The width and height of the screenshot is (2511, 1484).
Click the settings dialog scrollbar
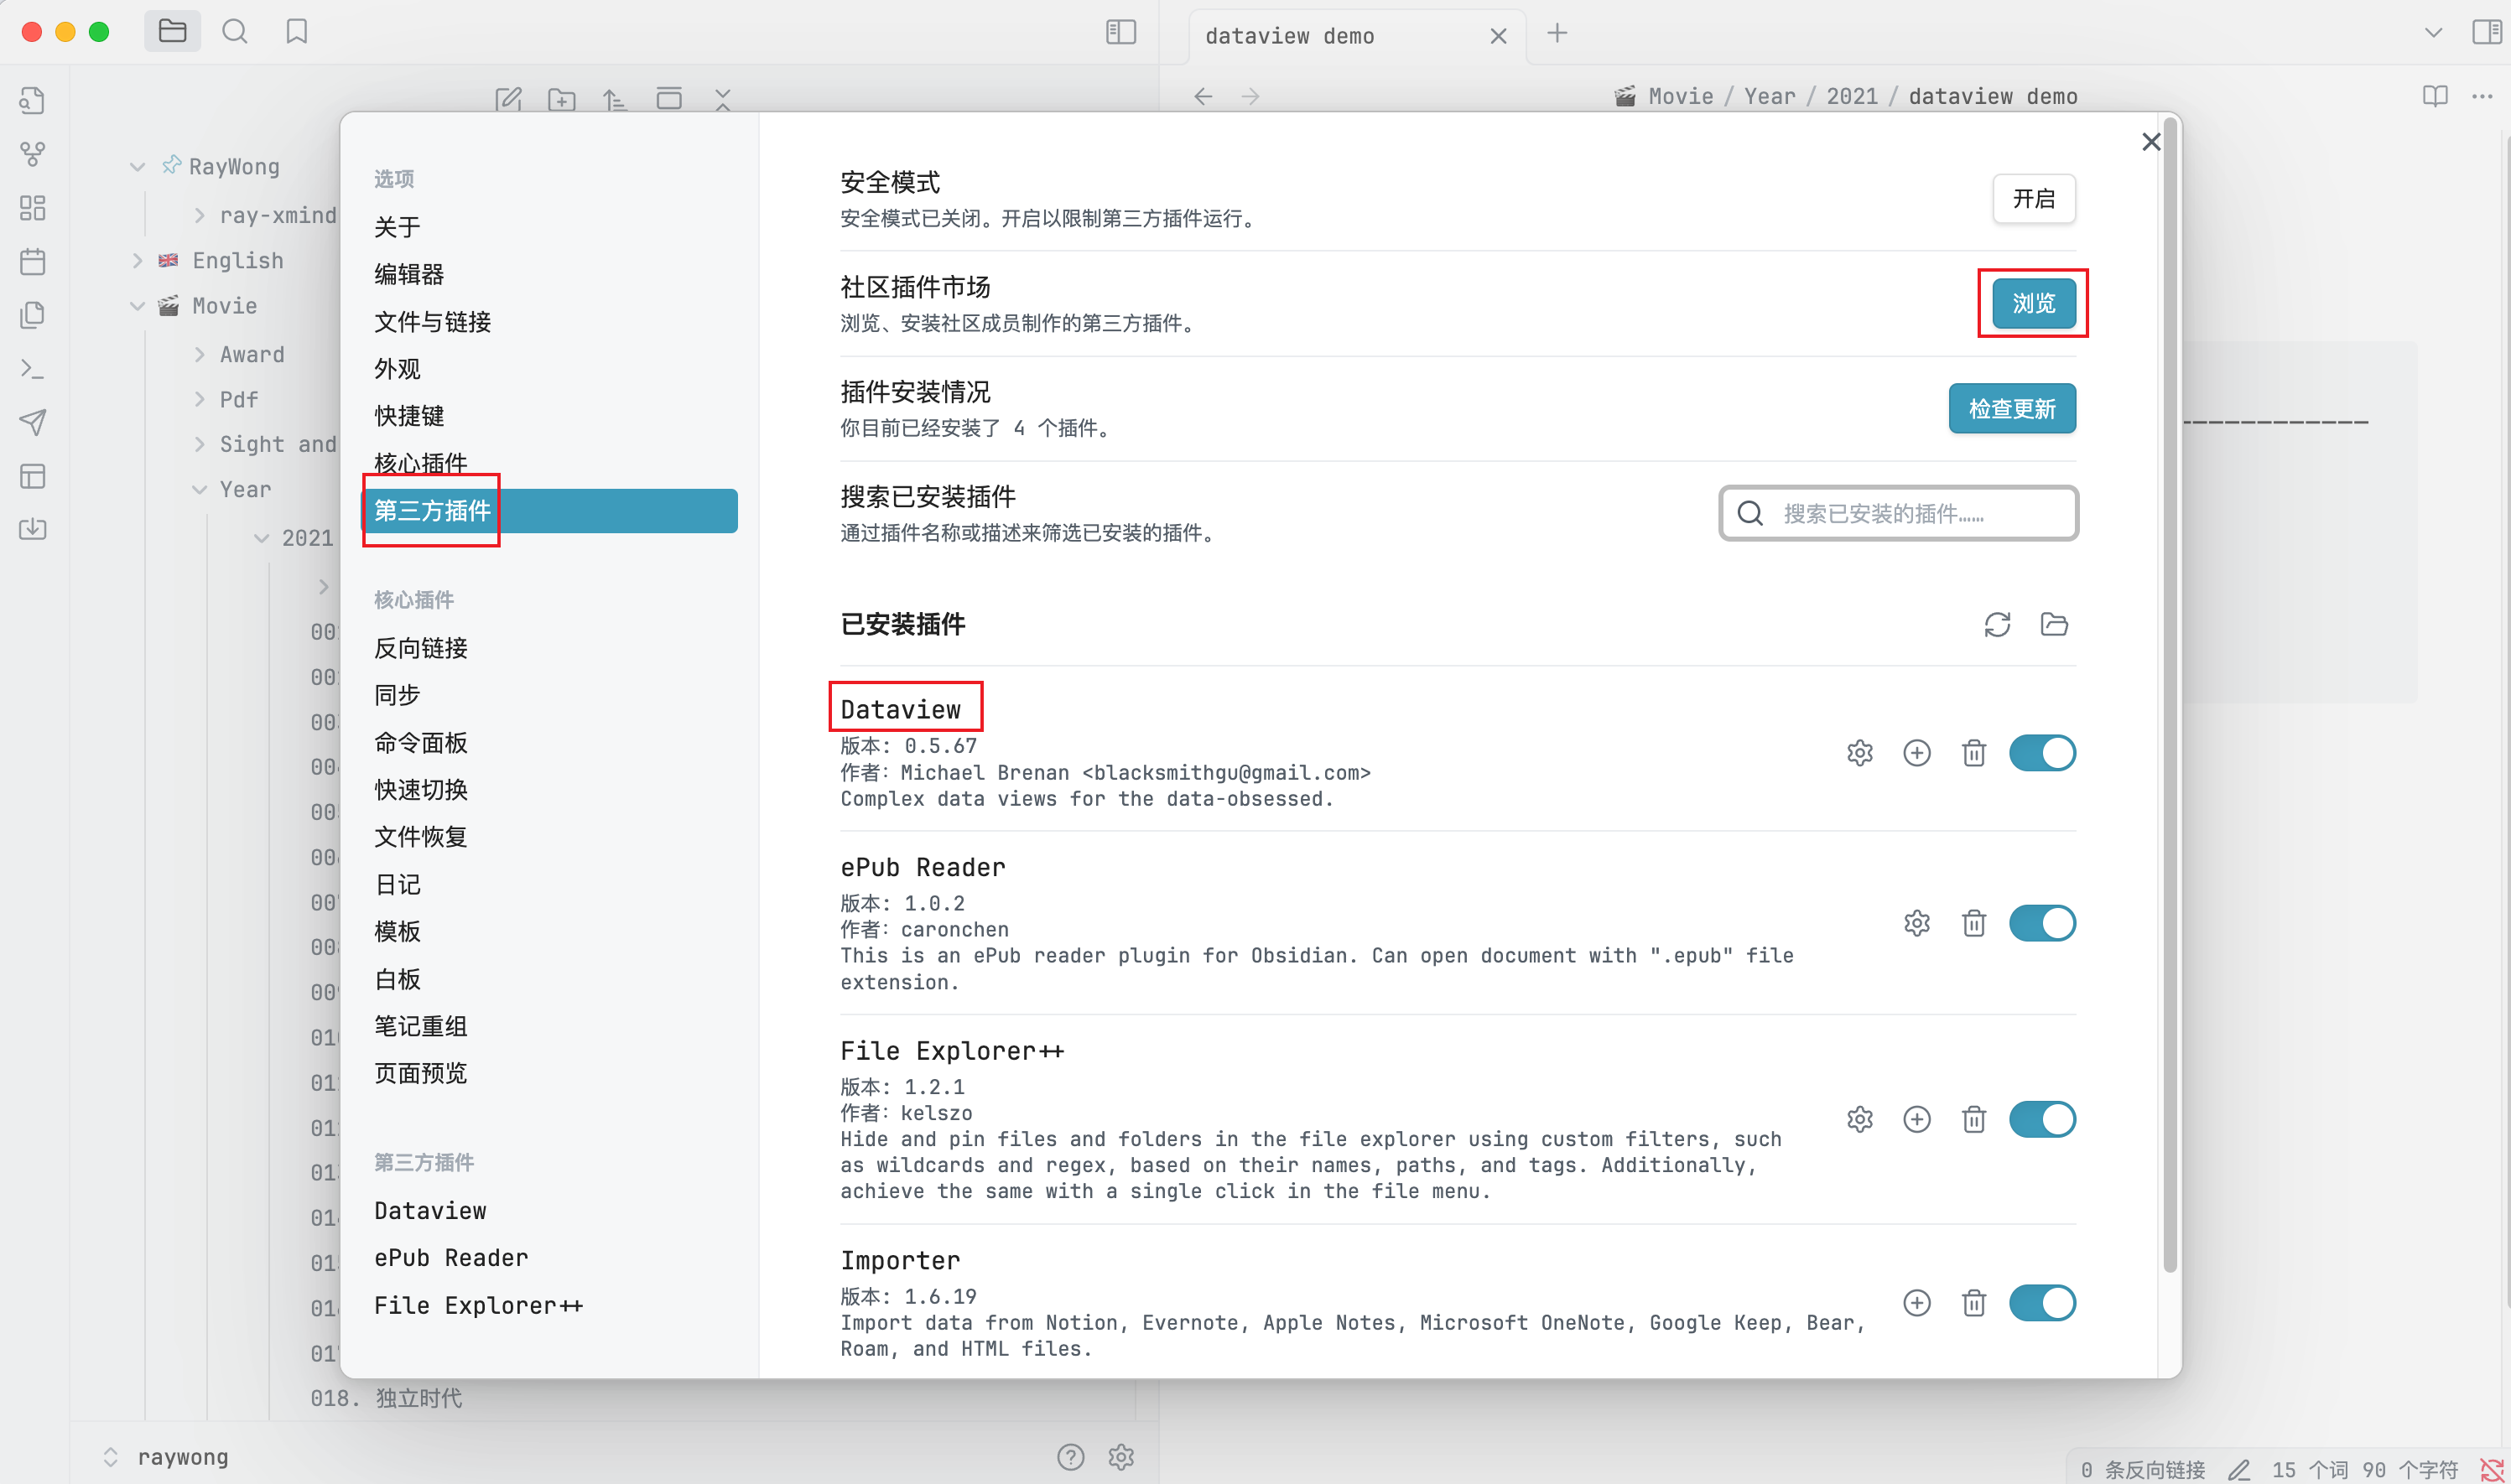[2170, 696]
